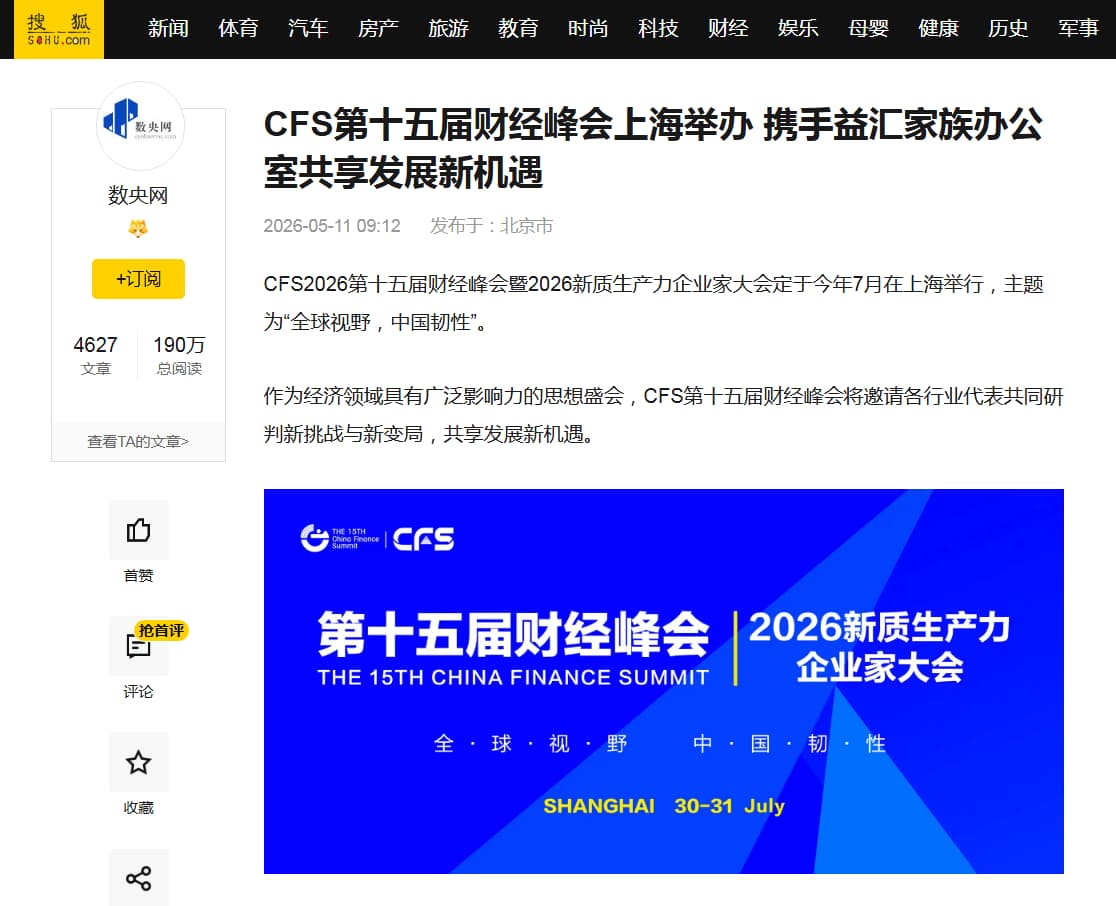Click the 评论 label text
Viewport: 1116px width, 906px height.
138,691
